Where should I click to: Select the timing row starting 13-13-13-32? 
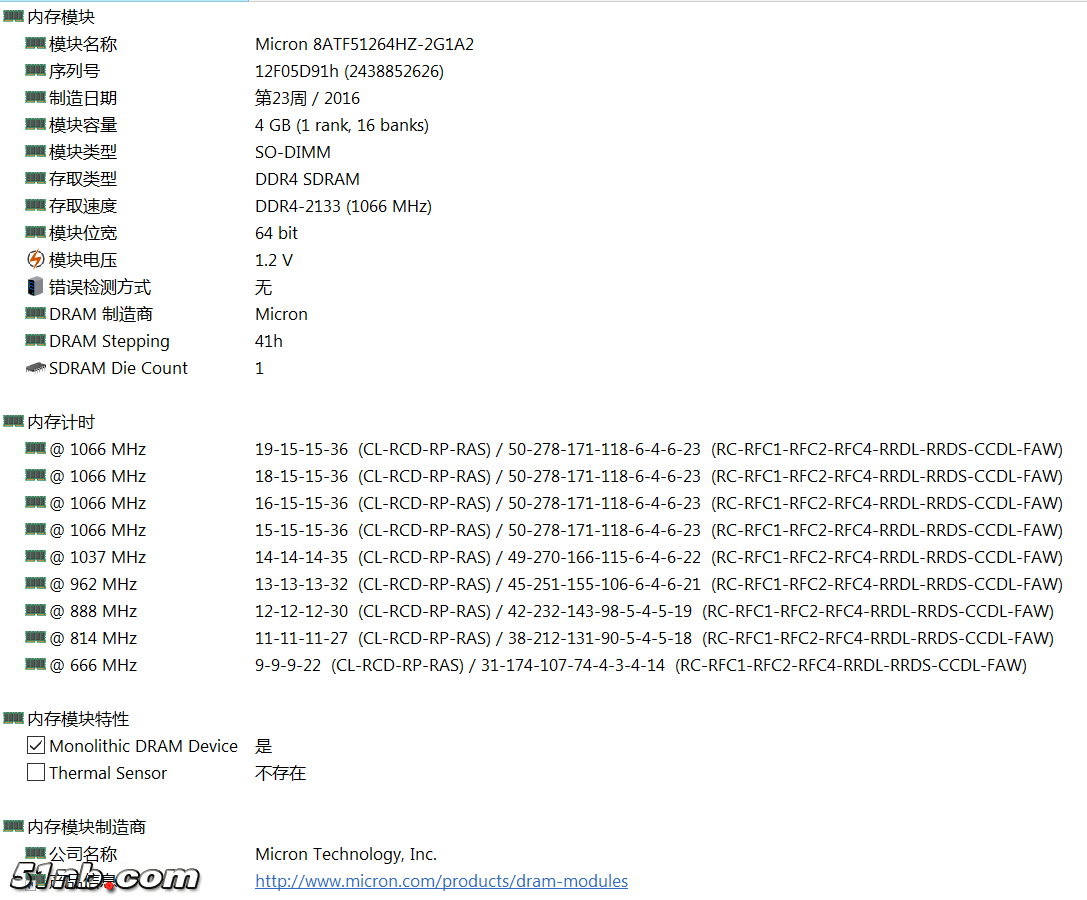click(x=659, y=585)
